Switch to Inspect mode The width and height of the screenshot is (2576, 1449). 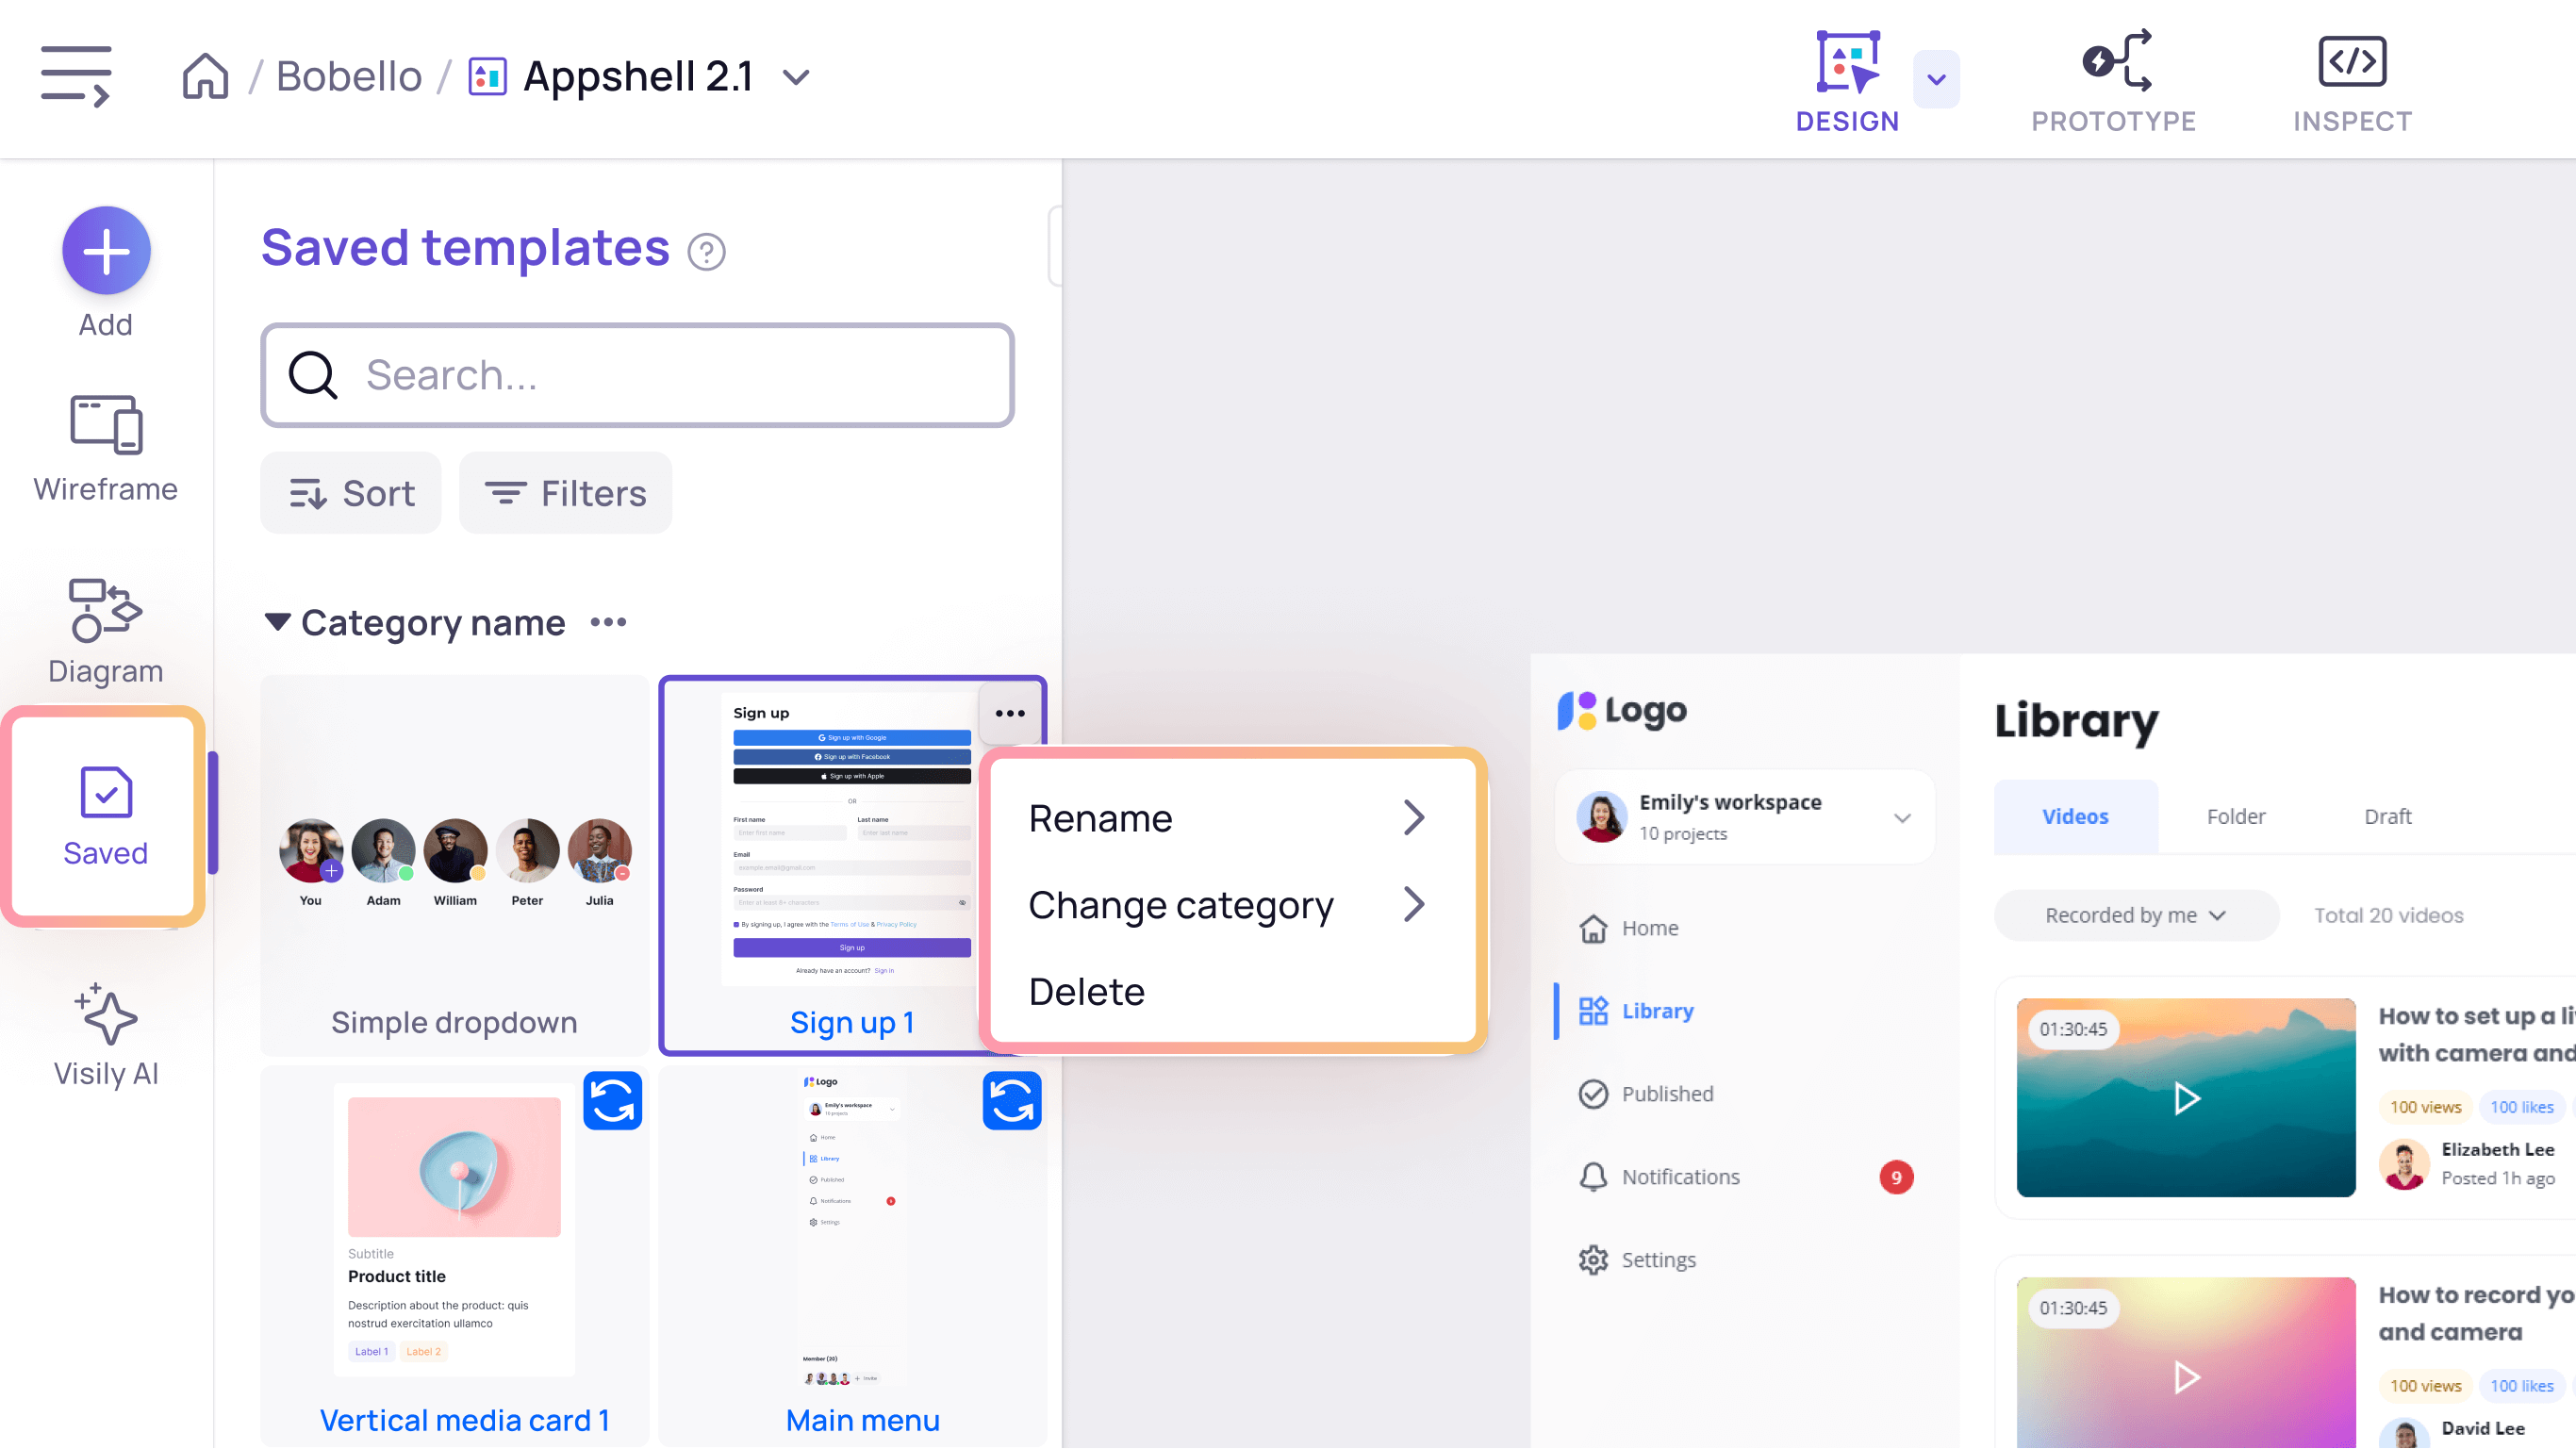[x=2353, y=79]
